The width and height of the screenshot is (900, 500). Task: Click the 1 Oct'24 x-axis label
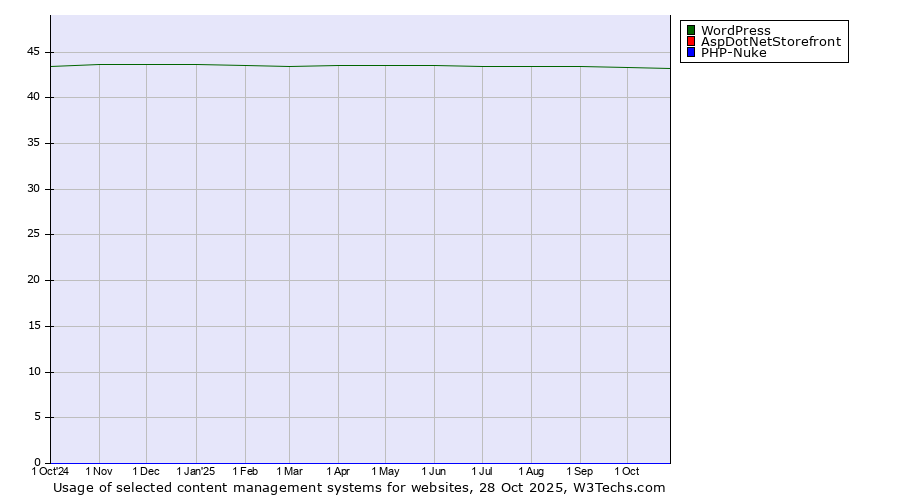click(50, 471)
